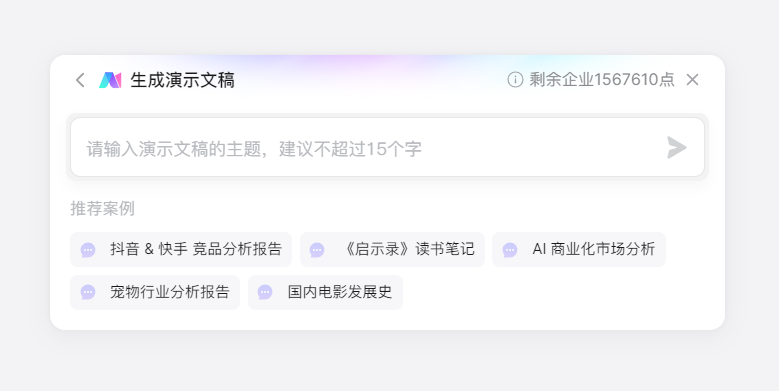This screenshot has width=779, height=391.
Task: Click the chat bubble icon beside AI 商业化市场分析
Action: (x=510, y=250)
